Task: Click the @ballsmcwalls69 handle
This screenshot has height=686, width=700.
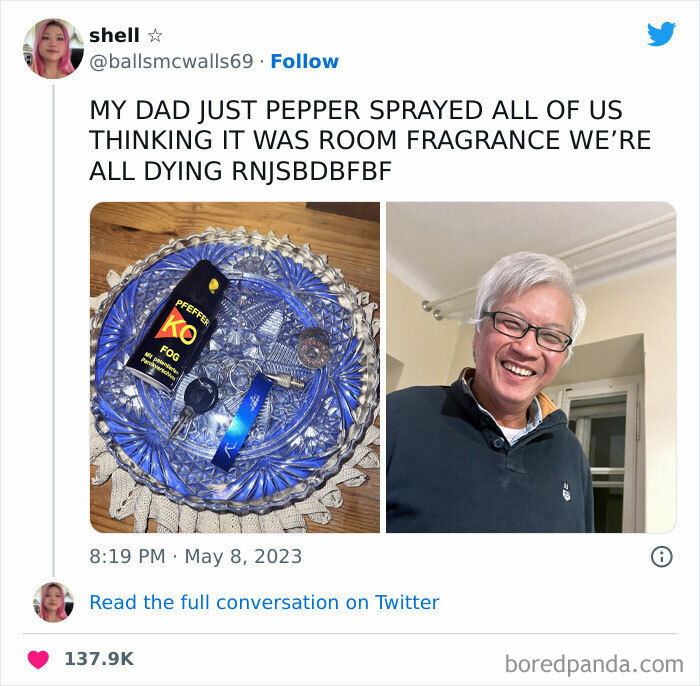Action: [x=171, y=62]
